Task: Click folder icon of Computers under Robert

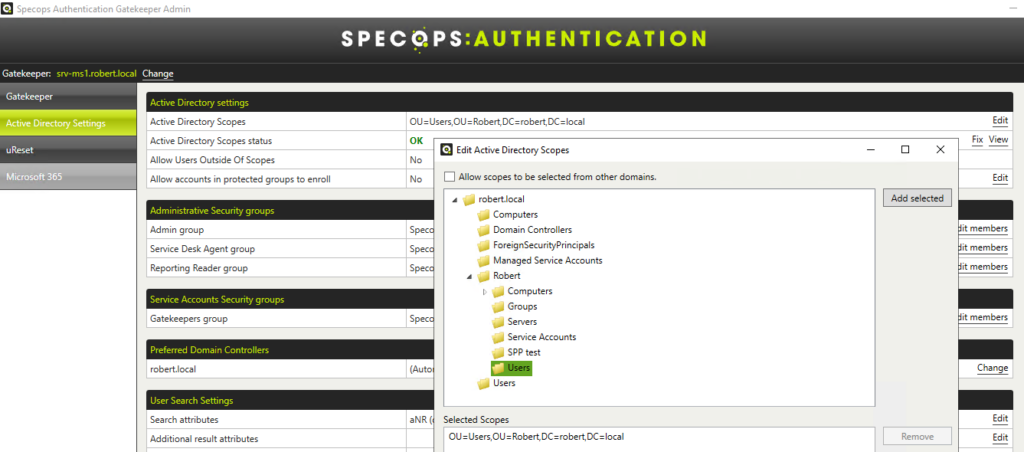Action: pos(498,291)
